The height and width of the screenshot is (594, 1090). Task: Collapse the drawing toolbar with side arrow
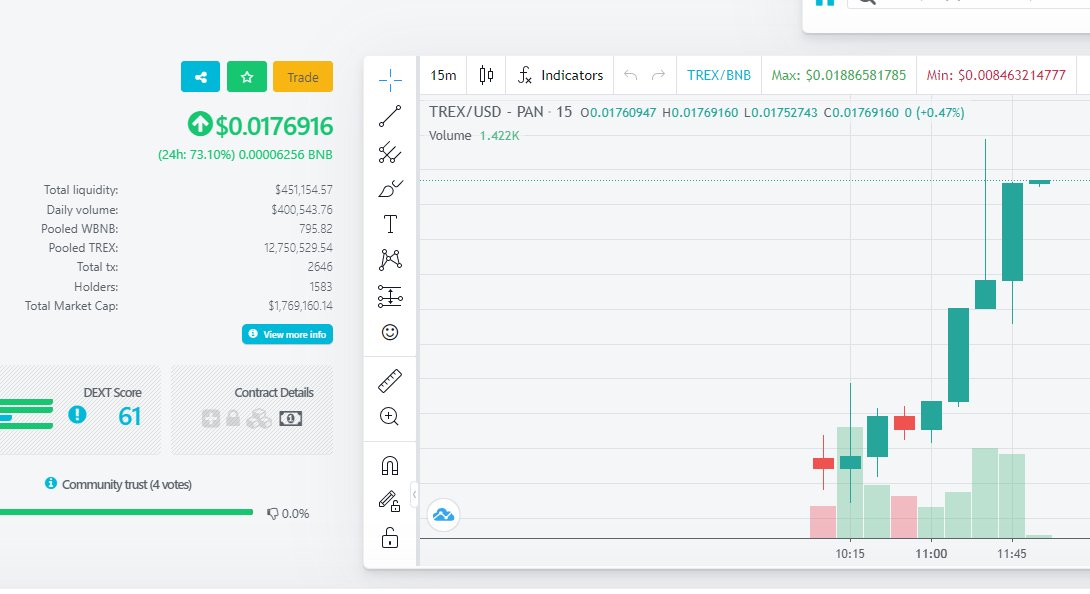coord(414,495)
